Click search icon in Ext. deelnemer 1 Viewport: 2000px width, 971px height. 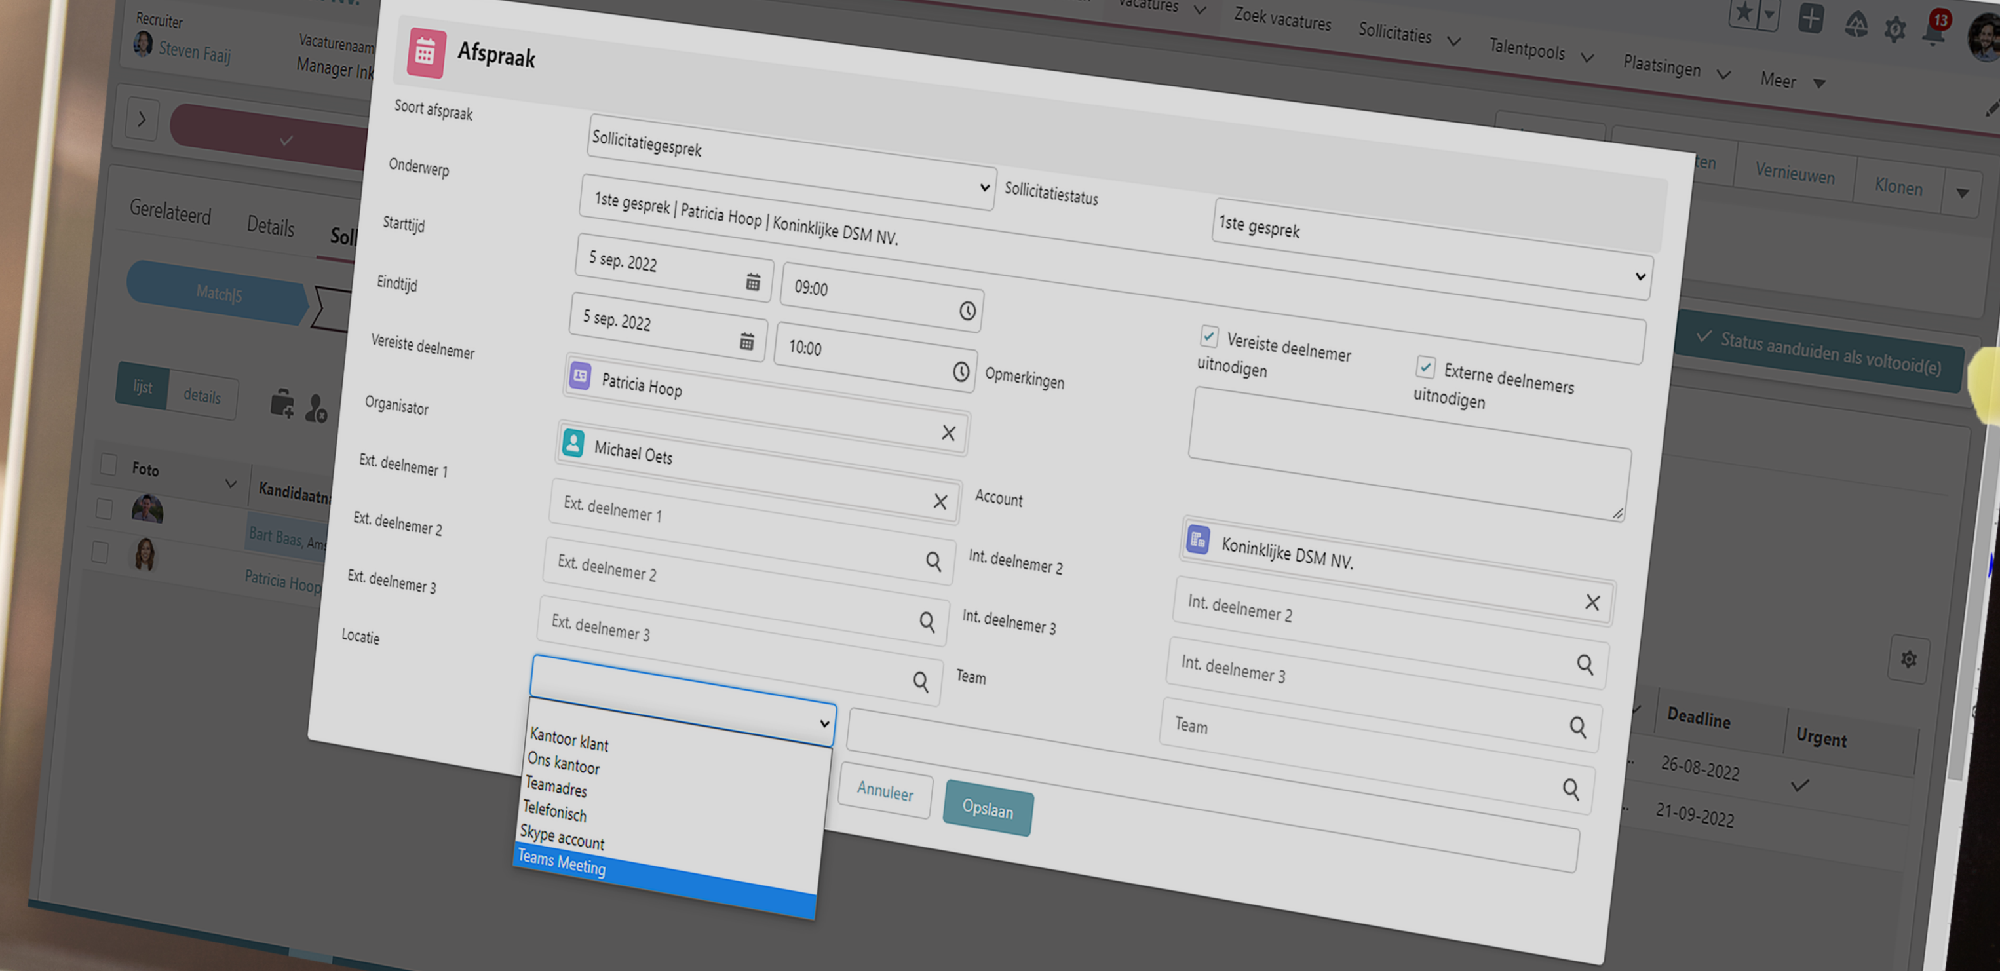[933, 562]
